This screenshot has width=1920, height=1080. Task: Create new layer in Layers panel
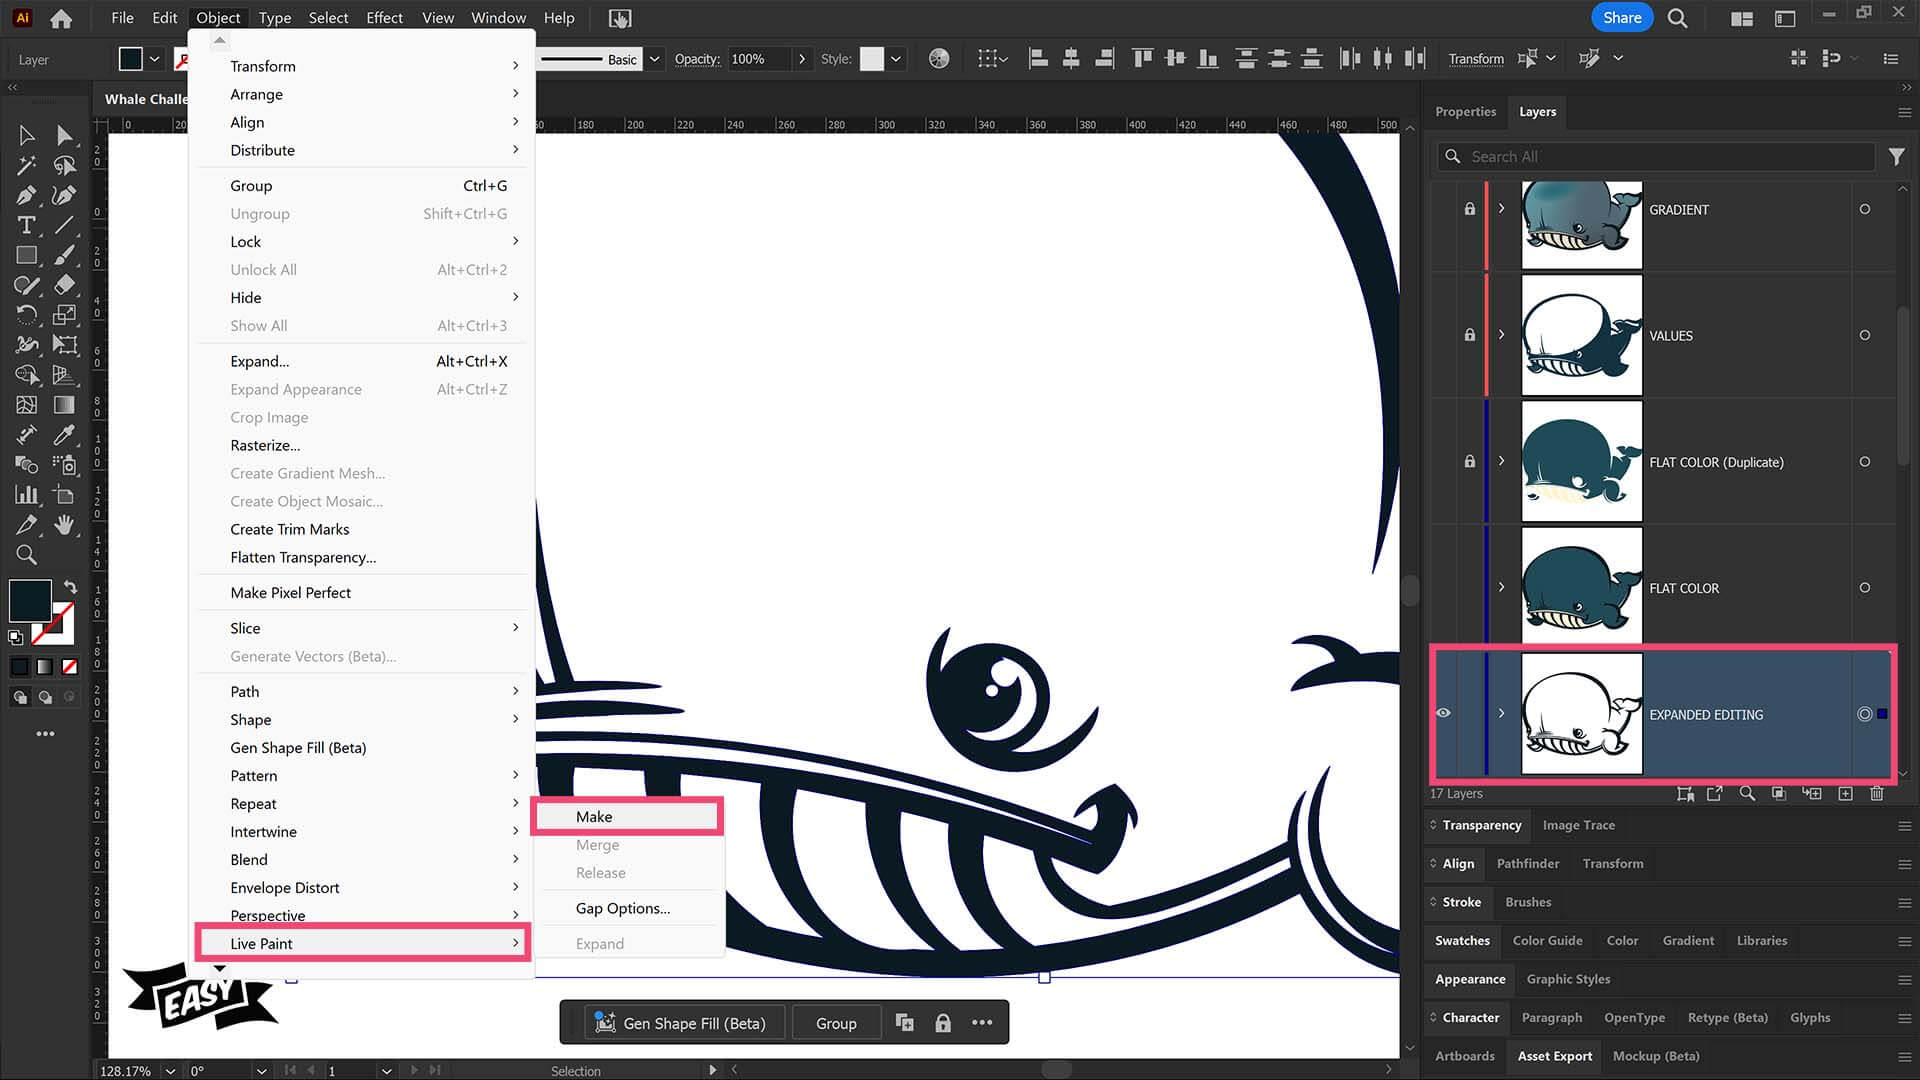point(1846,794)
